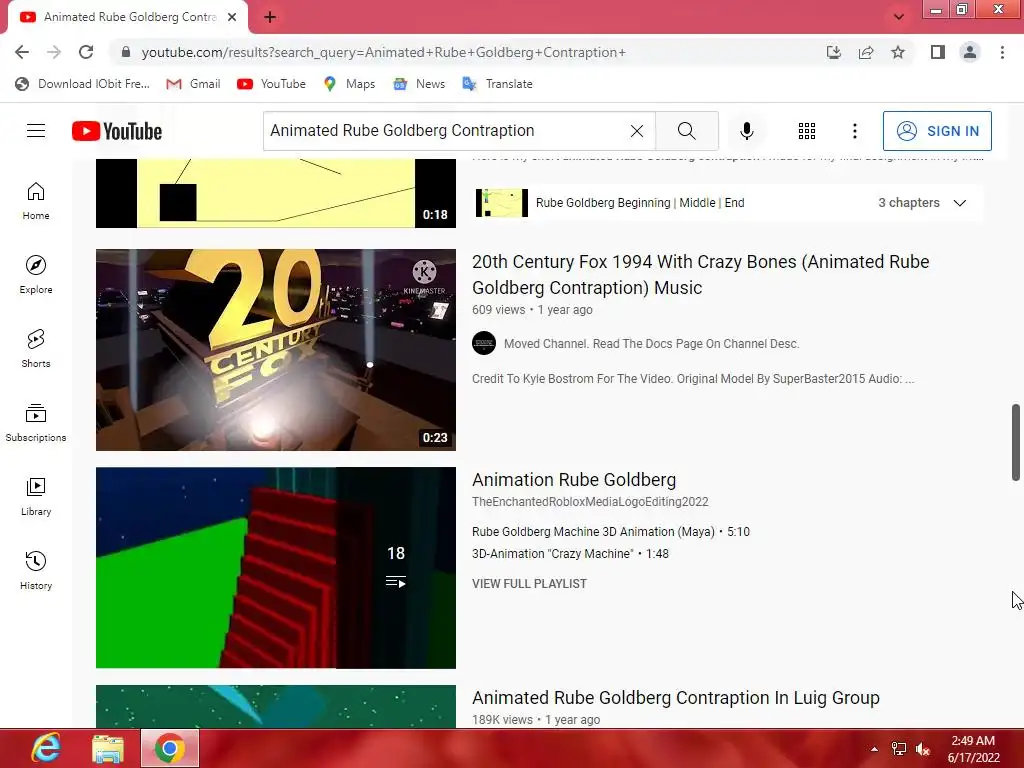Launch Internet Explorer from taskbar
This screenshot has width=1024, height=768.
click(x=46, y=748)
